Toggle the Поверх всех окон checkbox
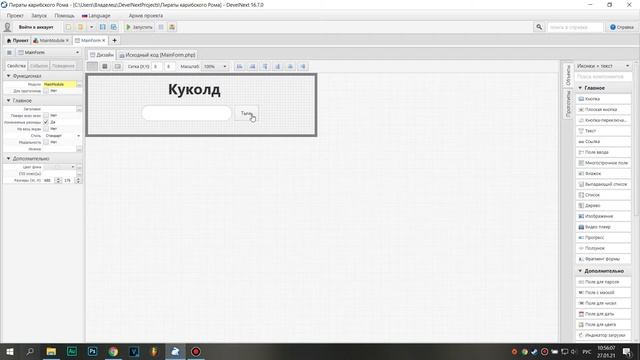640x360 pixels. point(46,116)
